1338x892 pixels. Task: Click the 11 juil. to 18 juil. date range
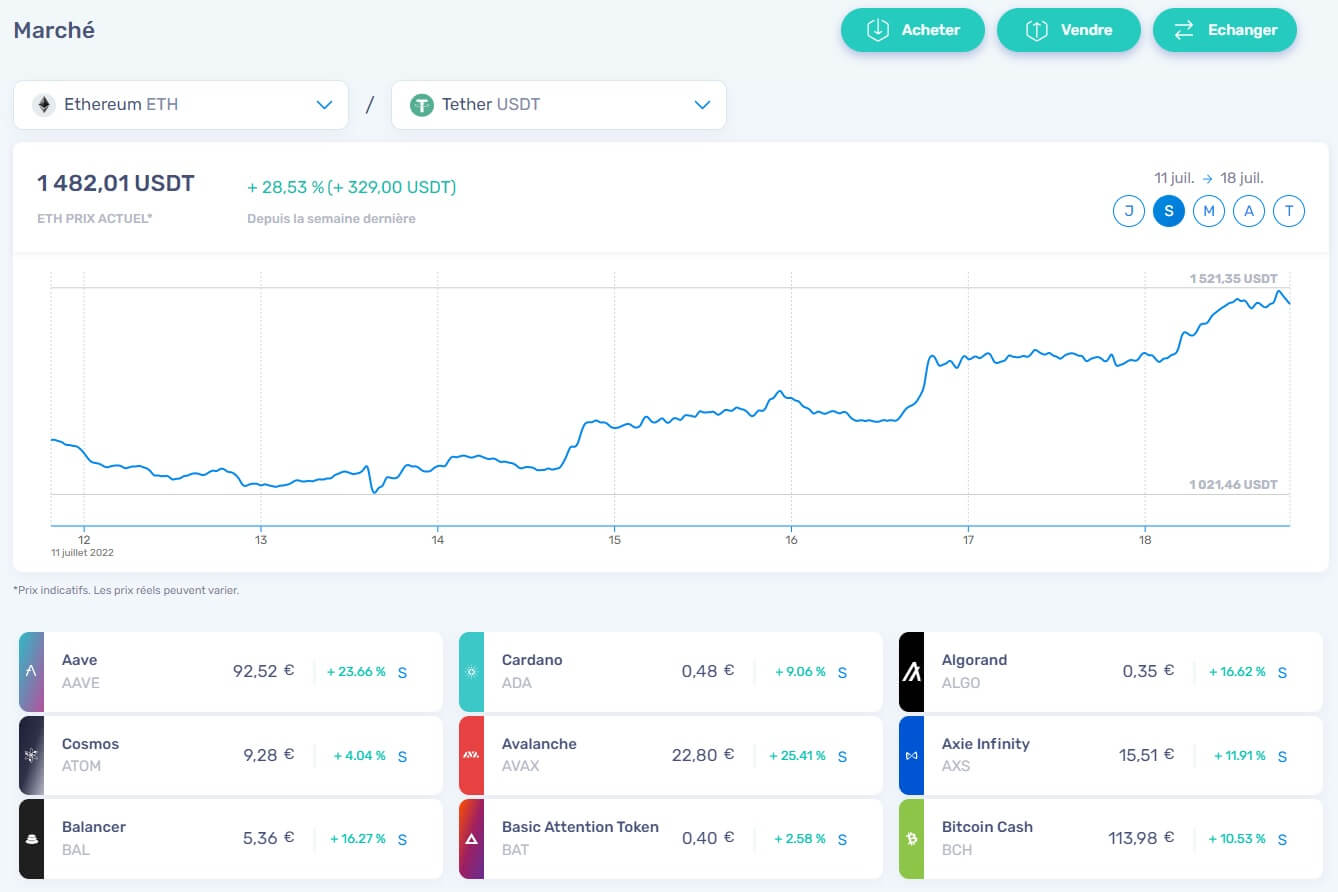tap(1209, 178)
